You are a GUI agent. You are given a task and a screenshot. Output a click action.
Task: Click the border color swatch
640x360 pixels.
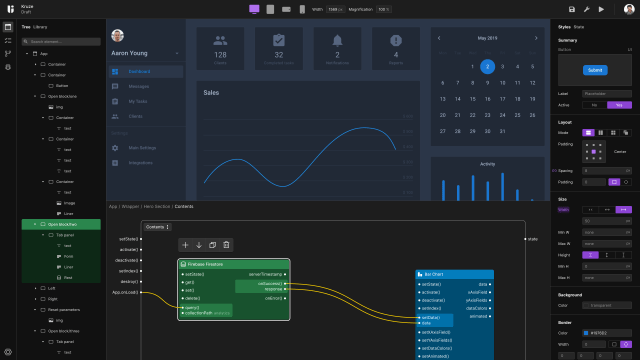(x=586, y=333)
